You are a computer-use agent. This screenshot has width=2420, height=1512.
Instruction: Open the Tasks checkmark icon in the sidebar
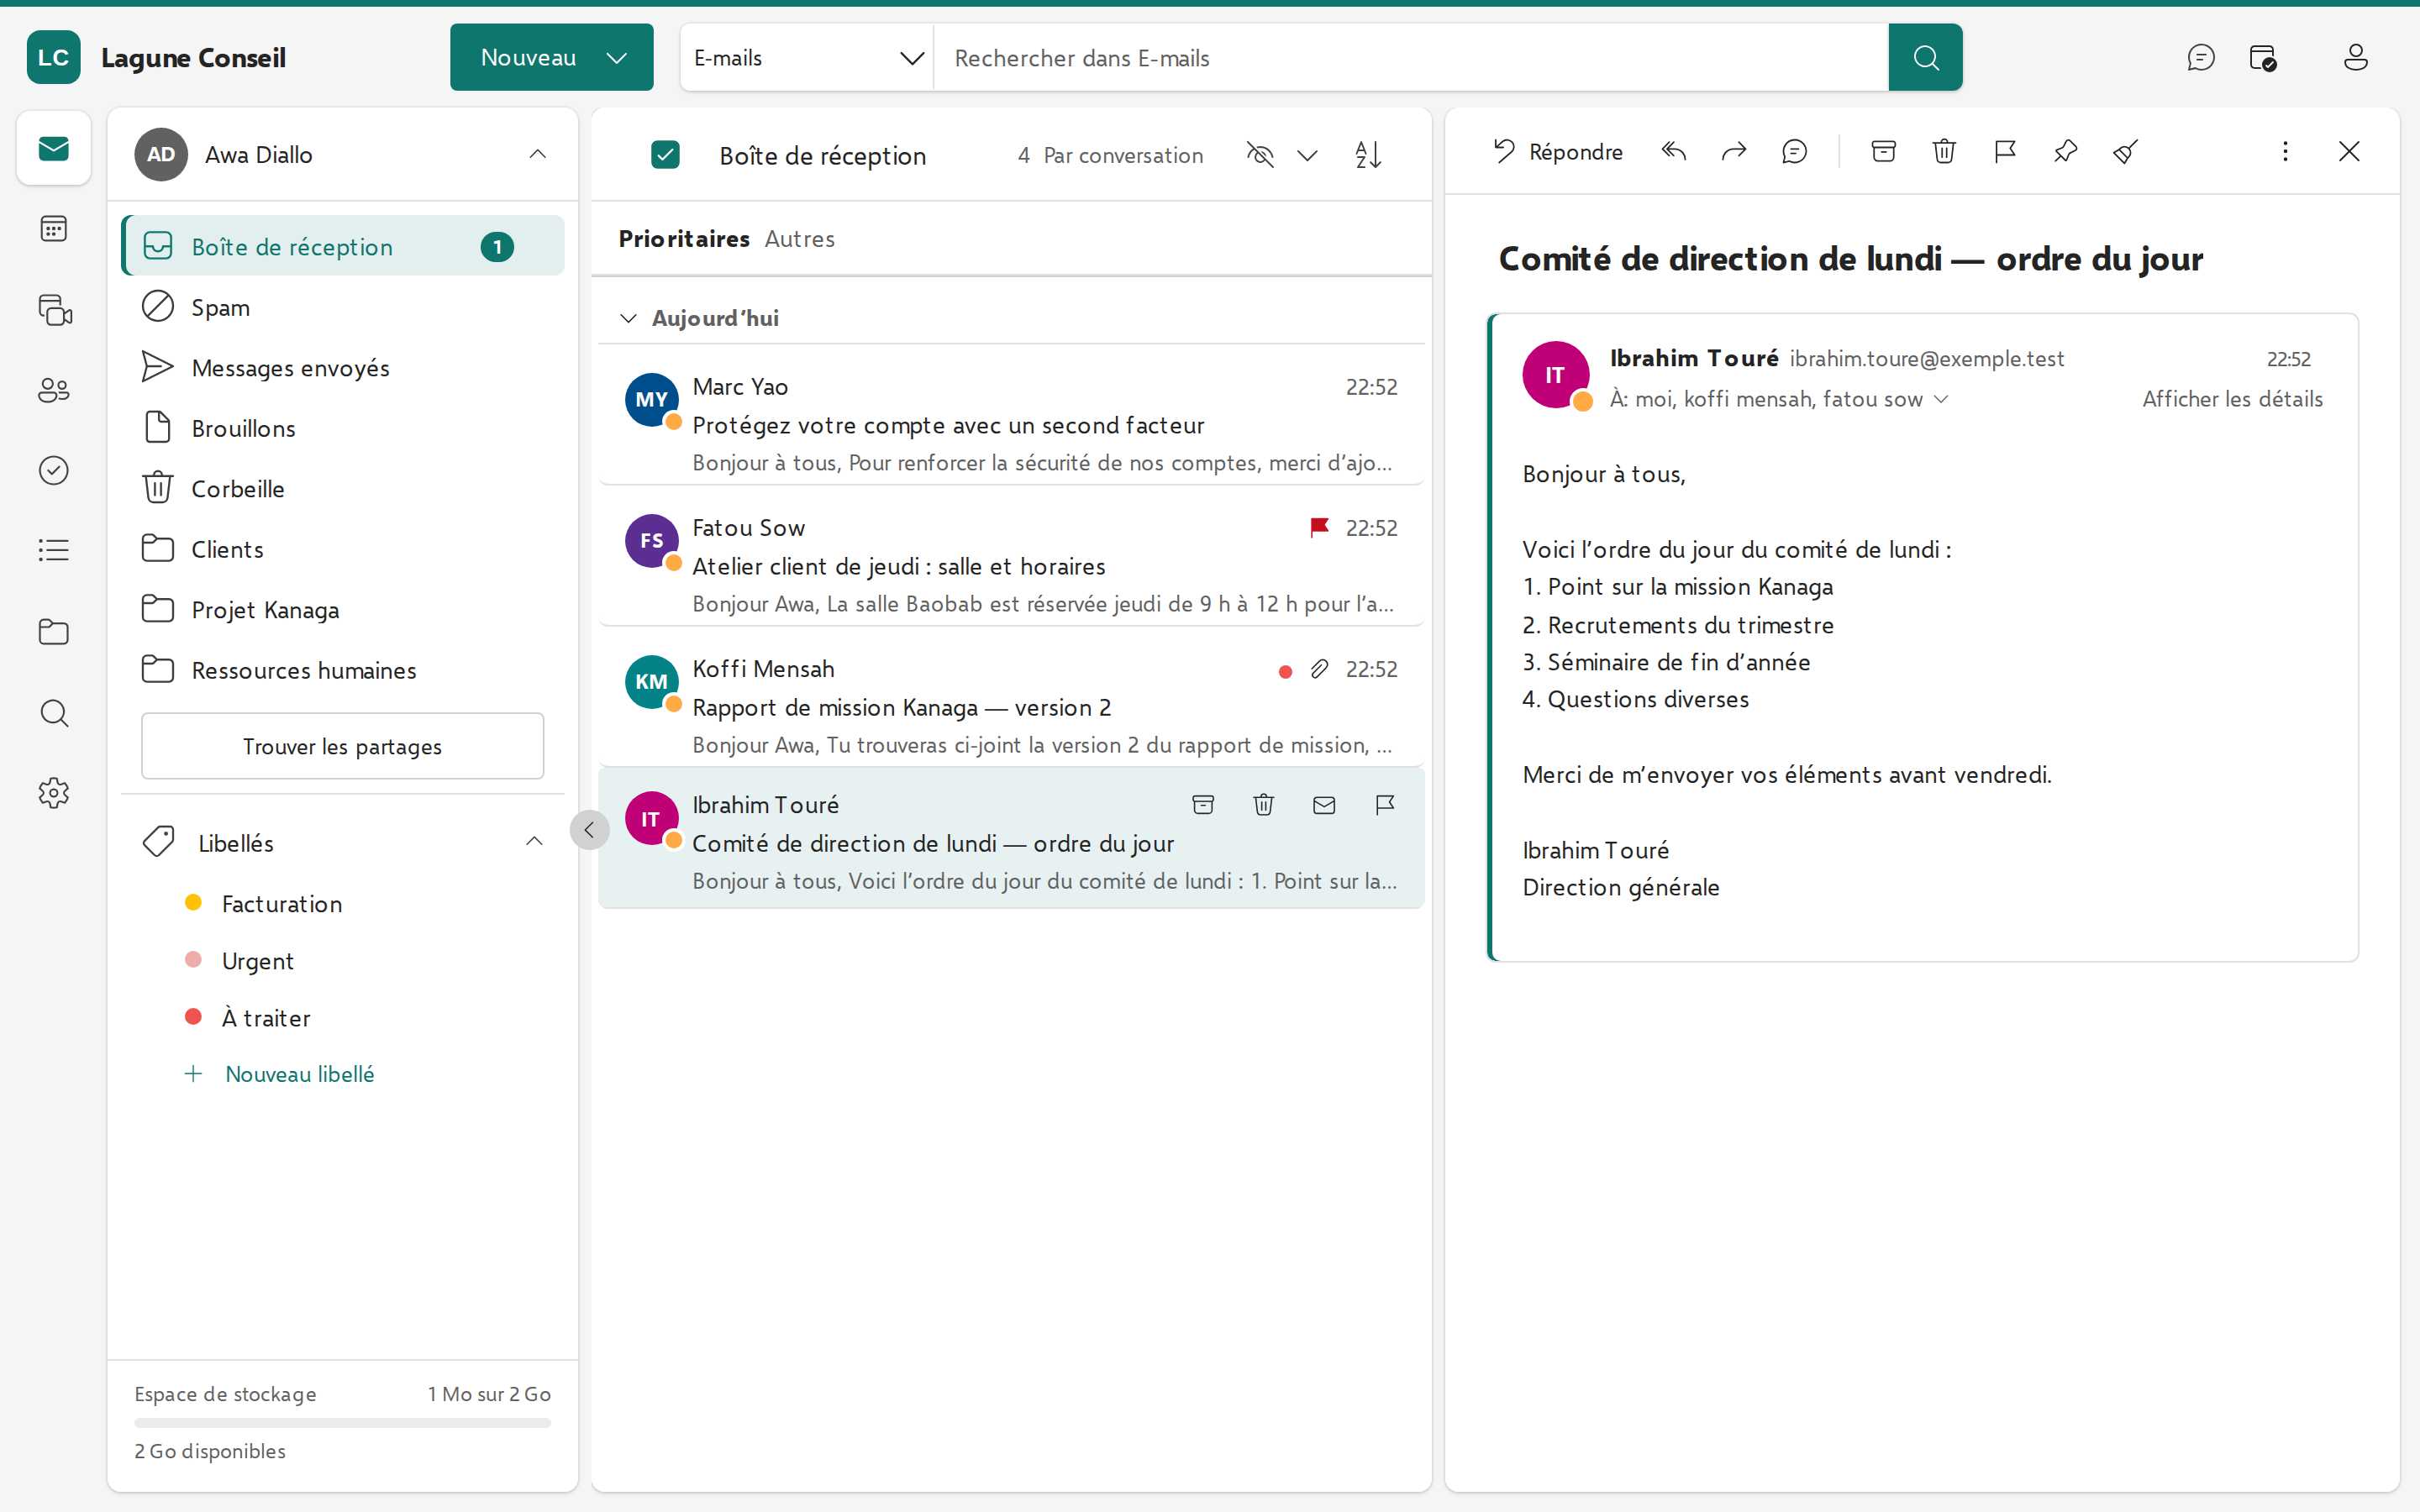coord(54,470)
